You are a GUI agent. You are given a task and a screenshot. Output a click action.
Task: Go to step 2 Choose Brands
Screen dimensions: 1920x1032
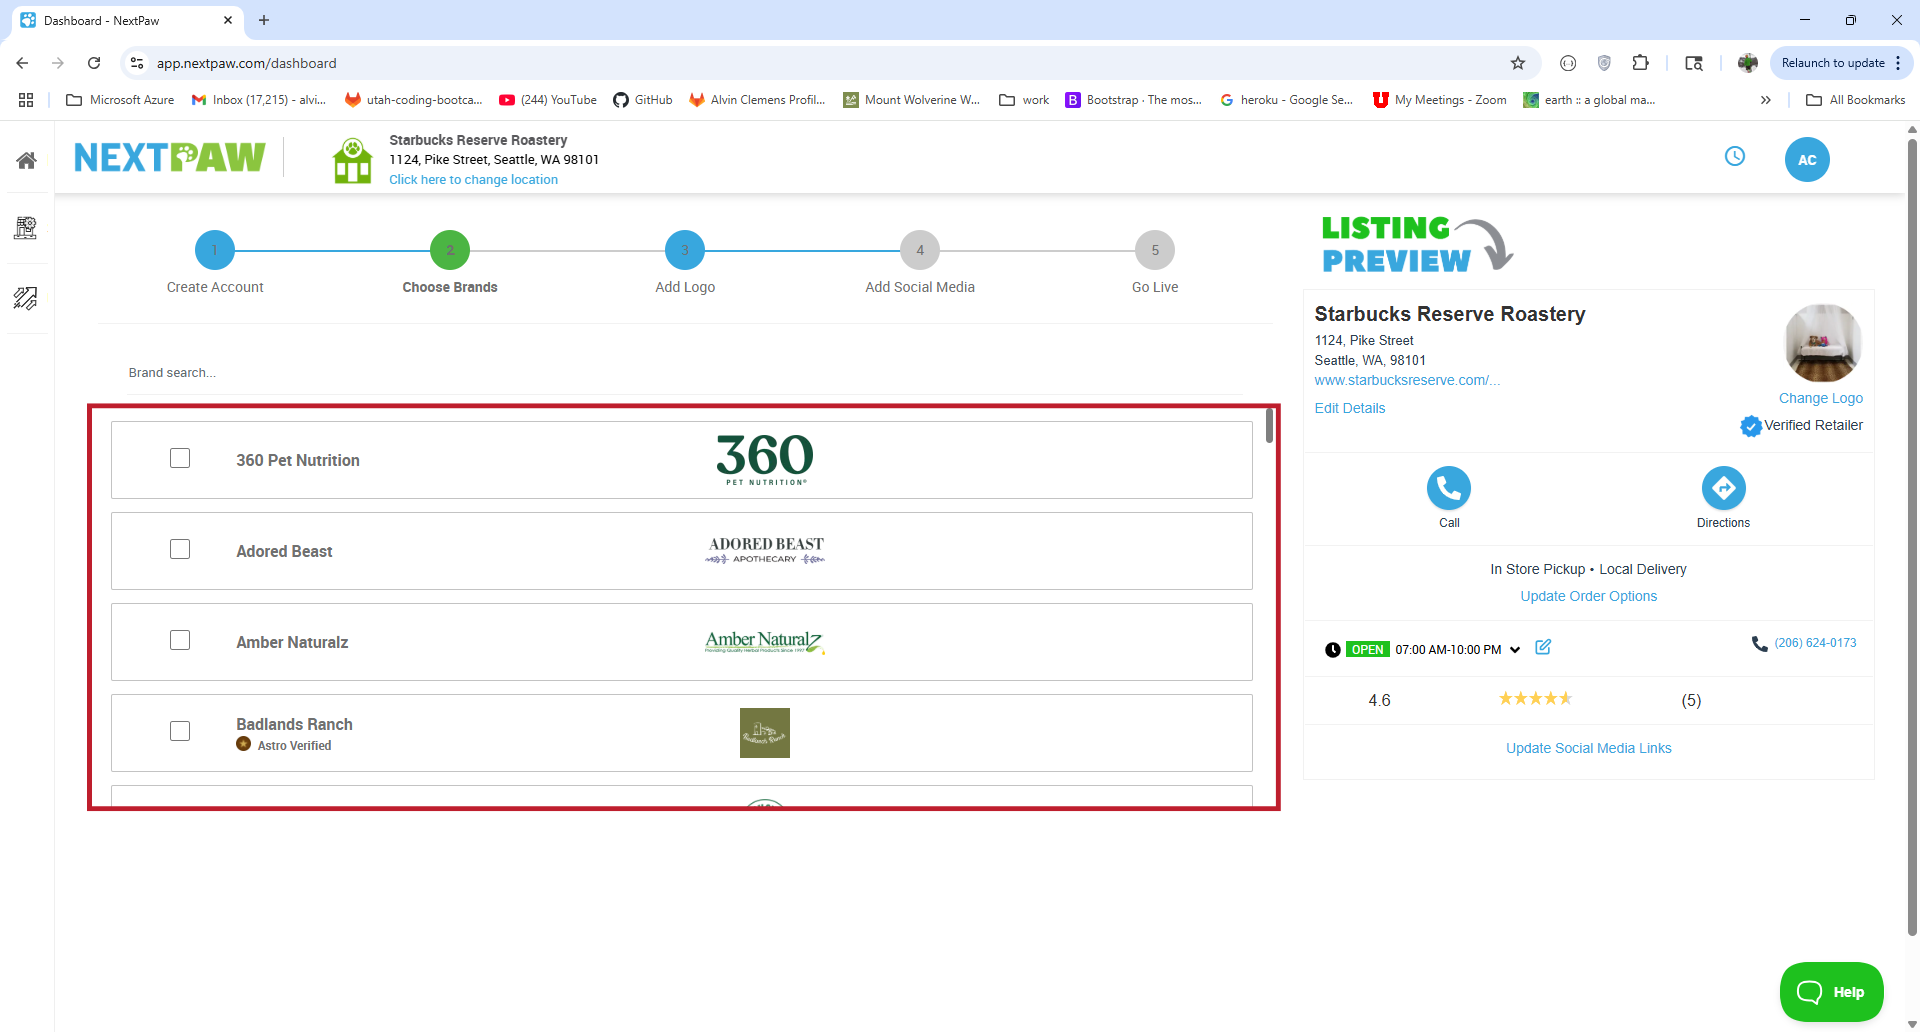[x=450, y=250]
